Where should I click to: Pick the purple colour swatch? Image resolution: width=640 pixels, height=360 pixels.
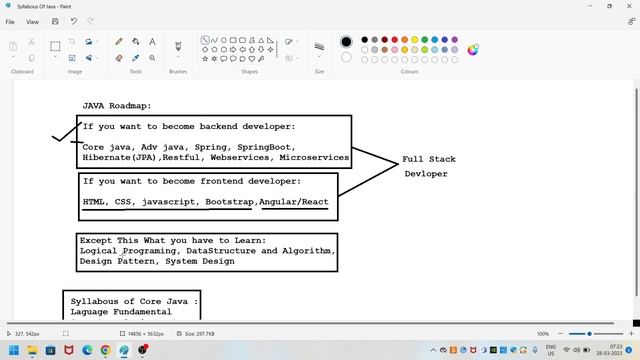pyautogui.click(x=455, y=40)
